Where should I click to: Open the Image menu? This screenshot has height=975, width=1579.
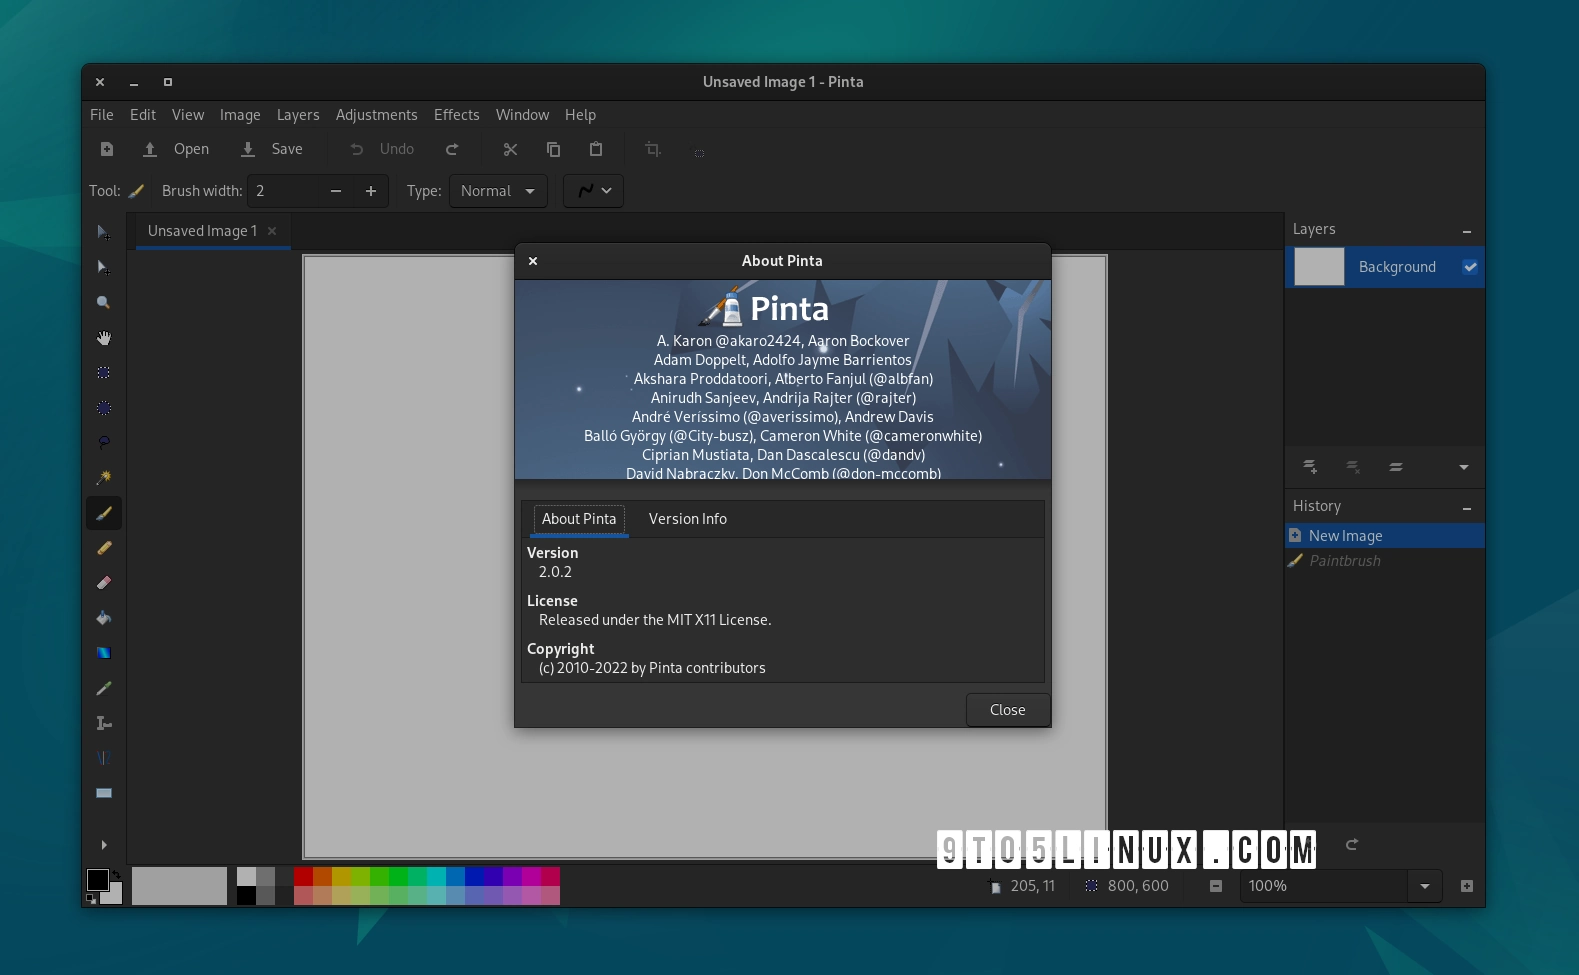coord(240,115)
